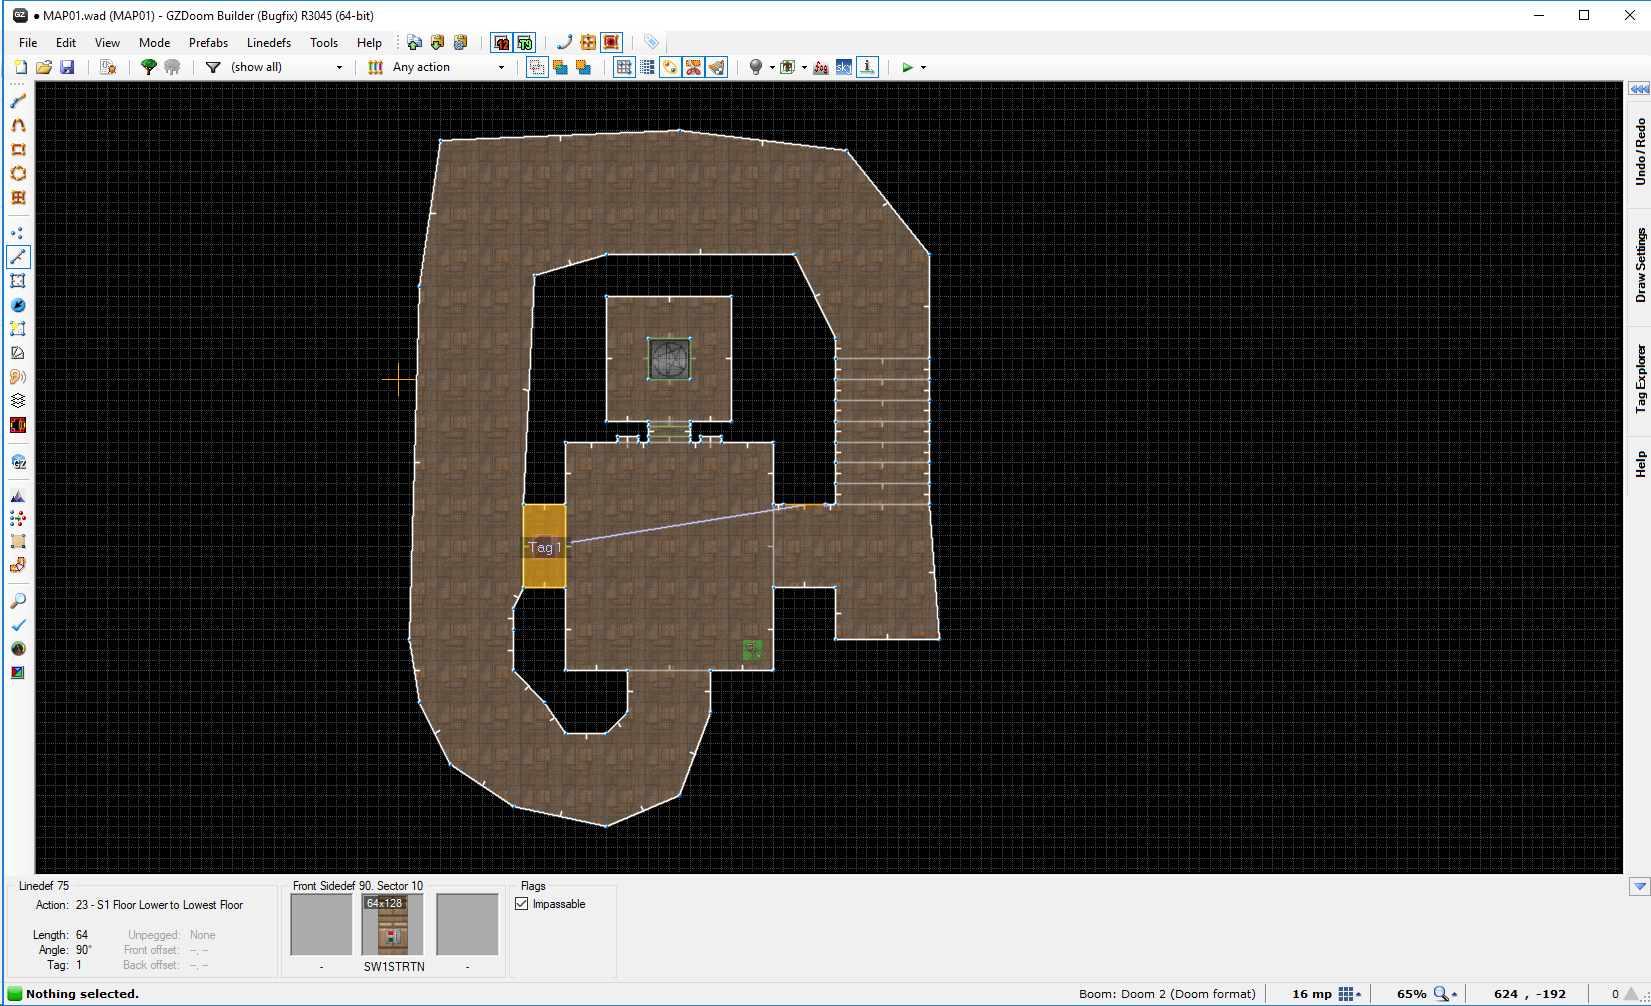Click the first yellow export icon in menu row

click(438, 42)
